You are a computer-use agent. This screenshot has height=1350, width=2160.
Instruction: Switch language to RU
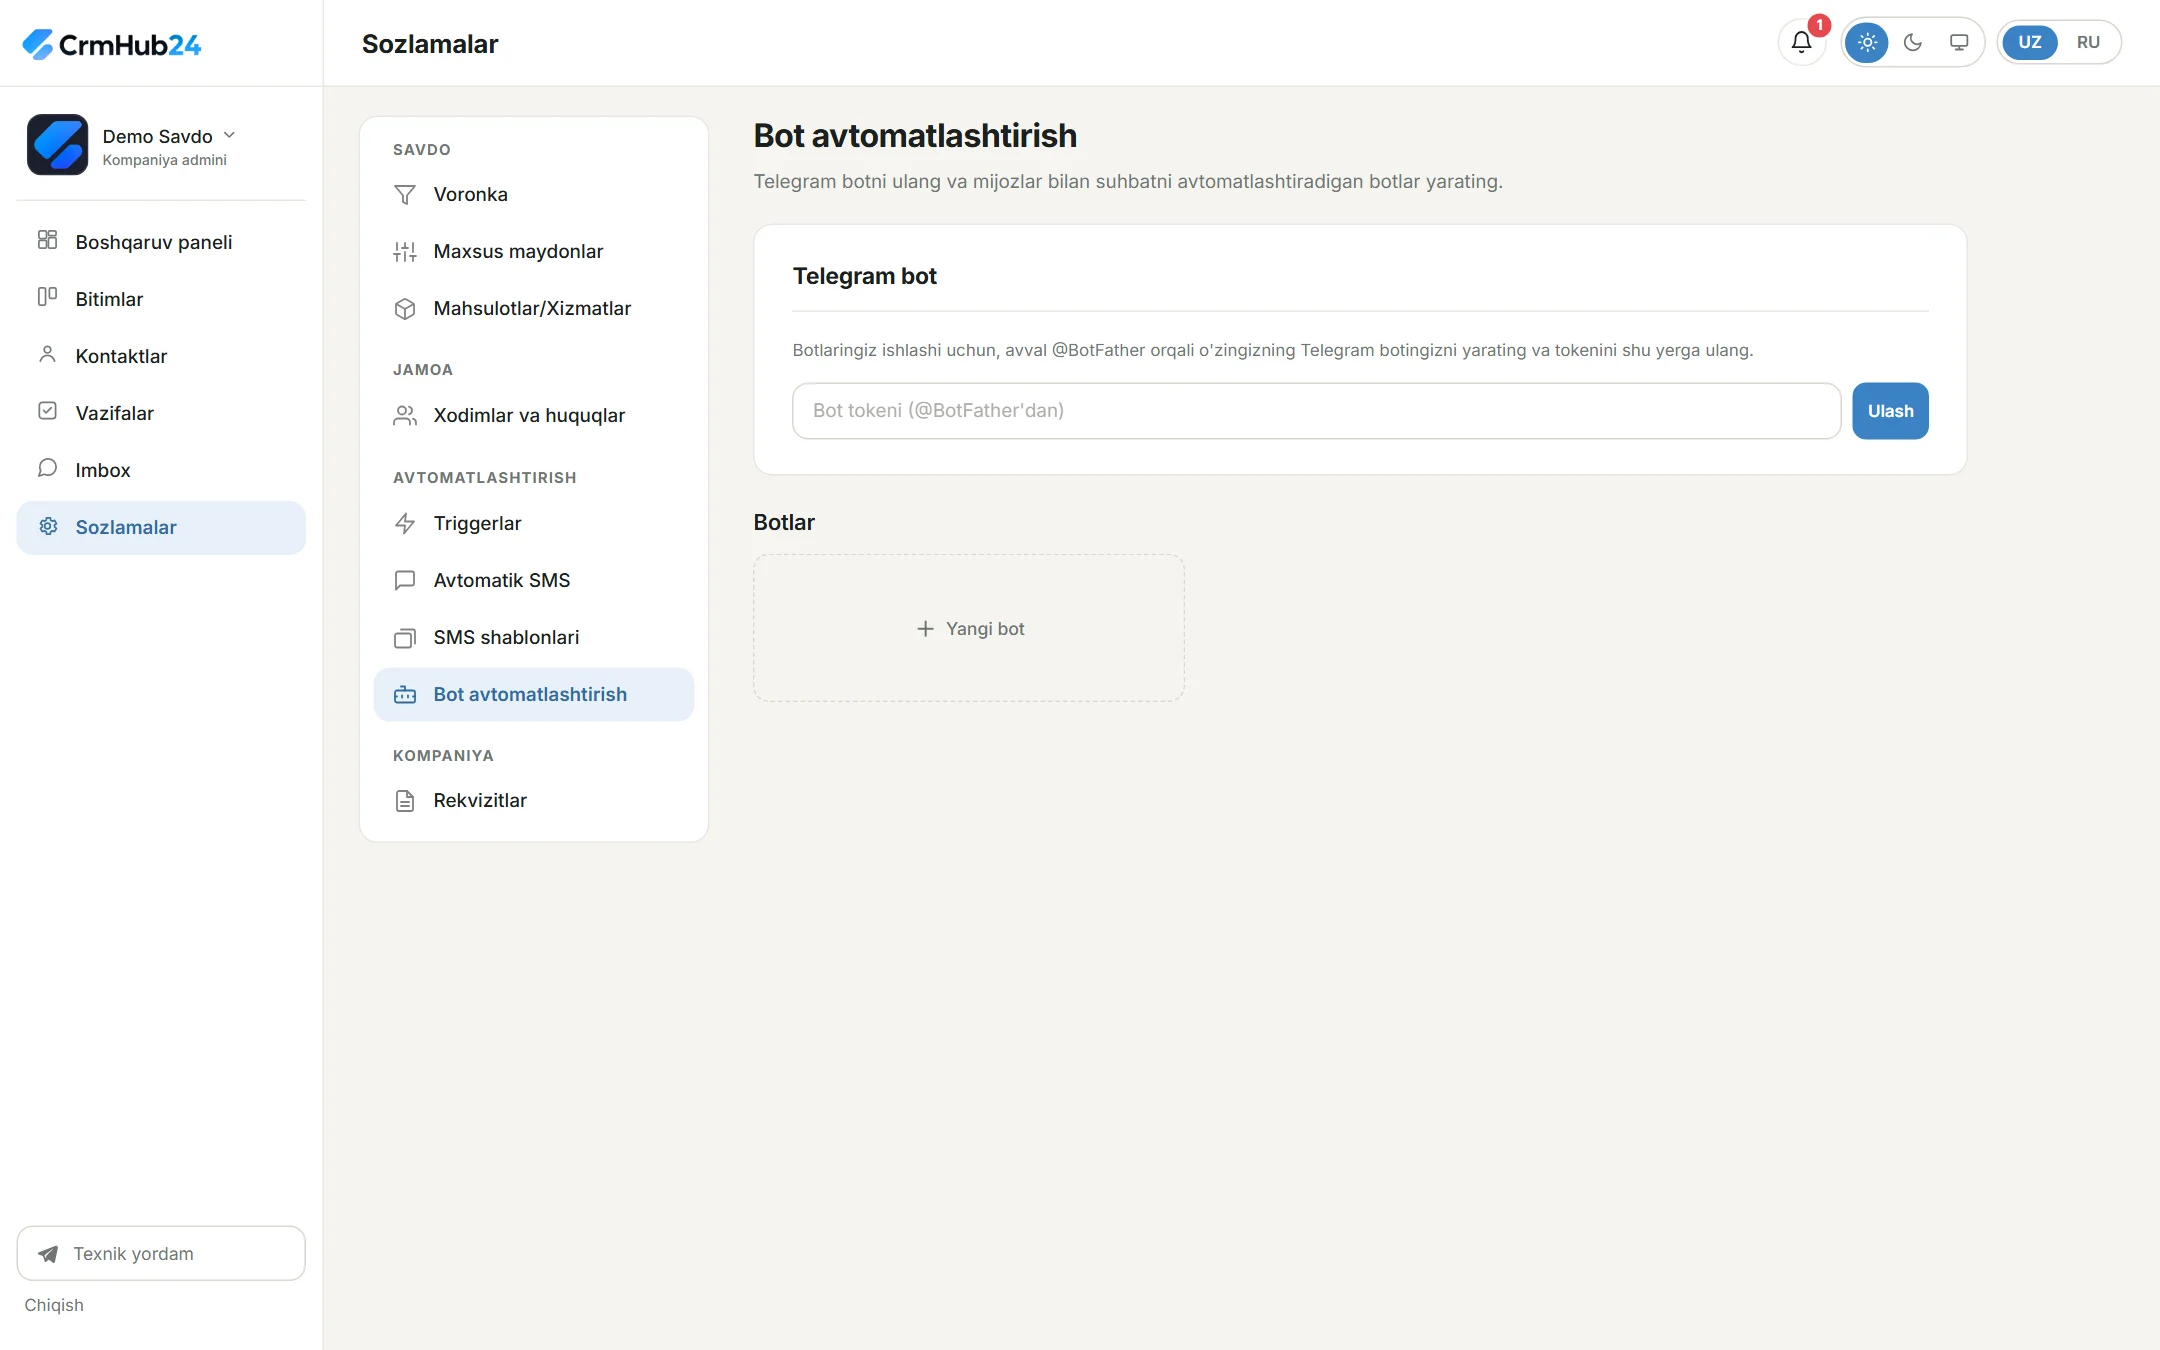tap(2088, 42)
